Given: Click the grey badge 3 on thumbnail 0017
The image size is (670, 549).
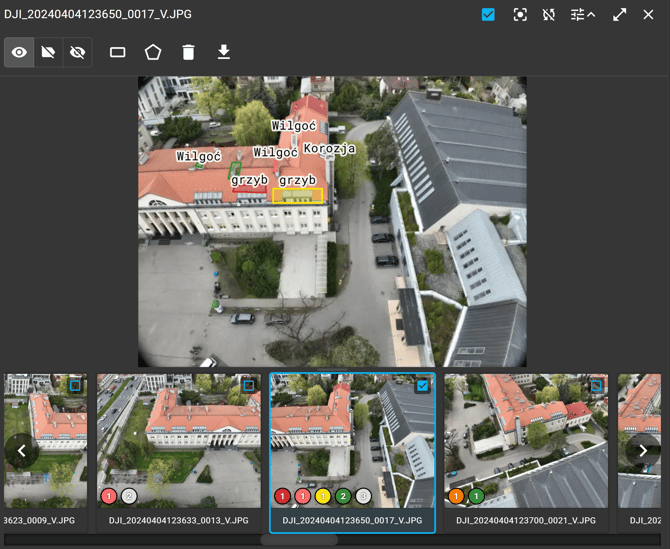Looking at the screenshot, I should (x=364, y=496).
